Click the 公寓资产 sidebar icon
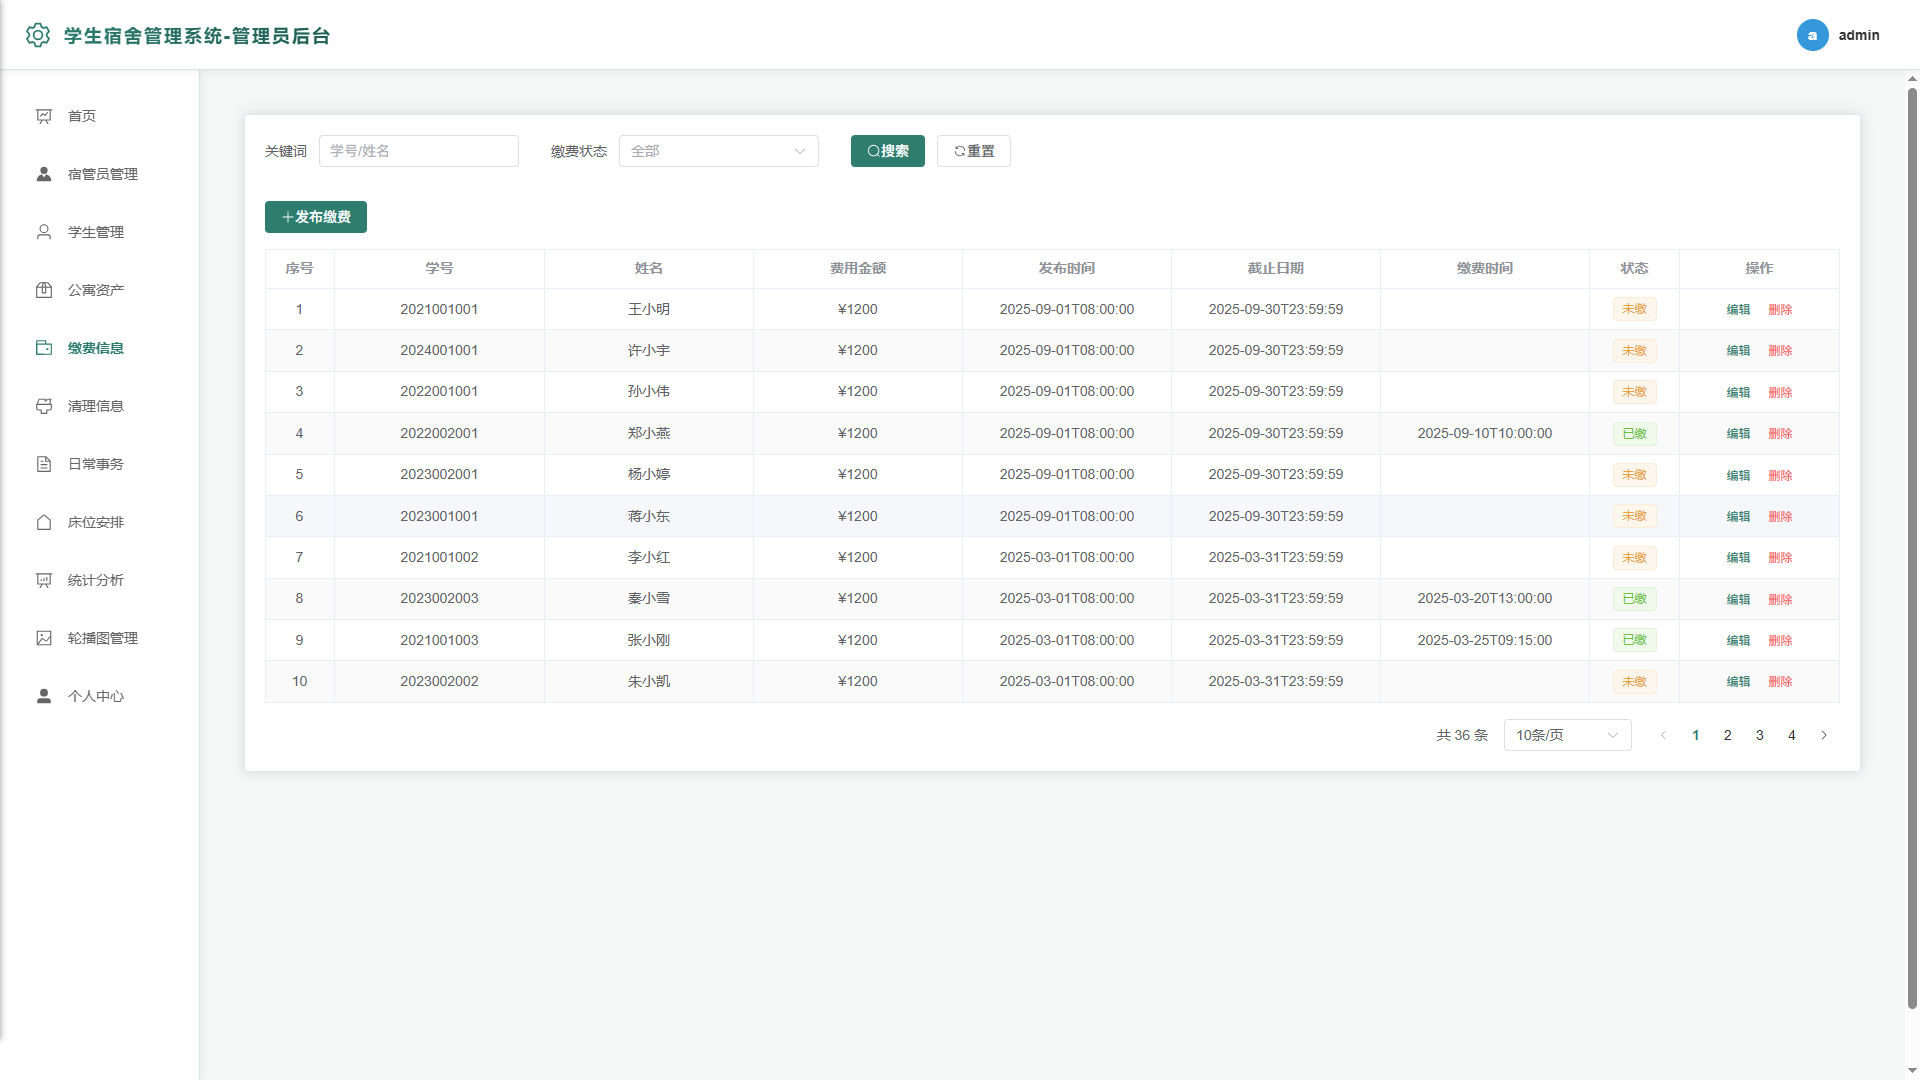The width and height of the screenshot is (1920, 1080). pyautogui.click(x=44, y=290)
